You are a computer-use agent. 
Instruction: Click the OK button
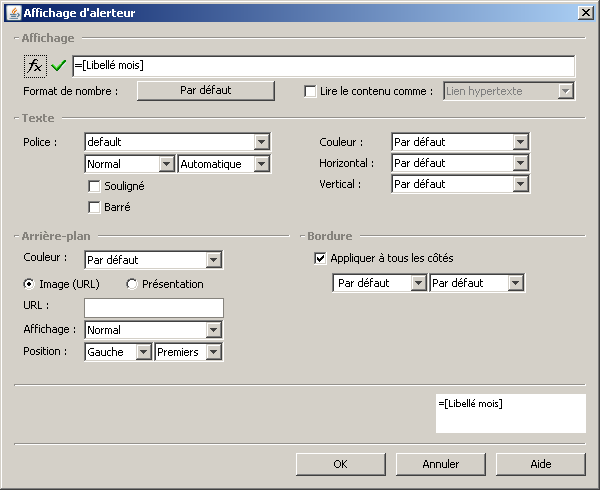pyautogui.click(x=340, y=464)
